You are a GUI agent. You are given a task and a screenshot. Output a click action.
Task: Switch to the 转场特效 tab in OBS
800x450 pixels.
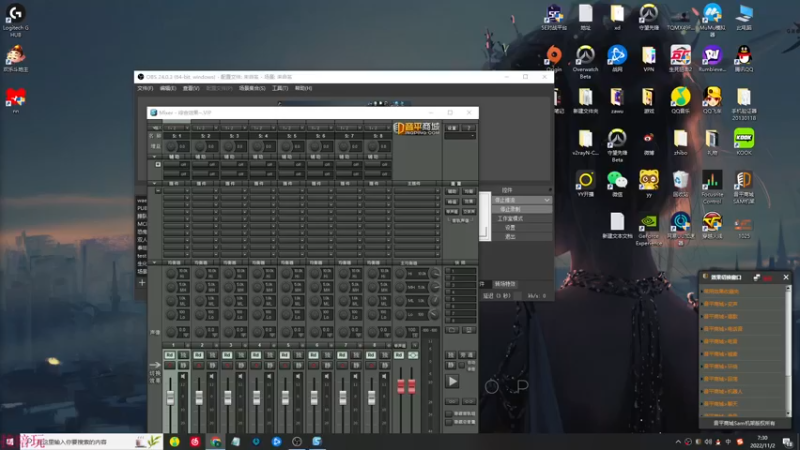click(x=505, y=284)
